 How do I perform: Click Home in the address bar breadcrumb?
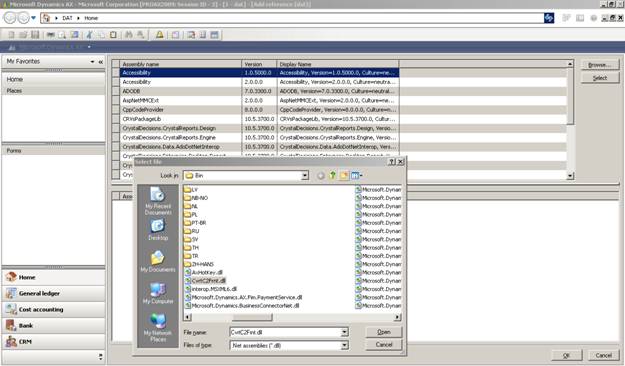[91, 18]
